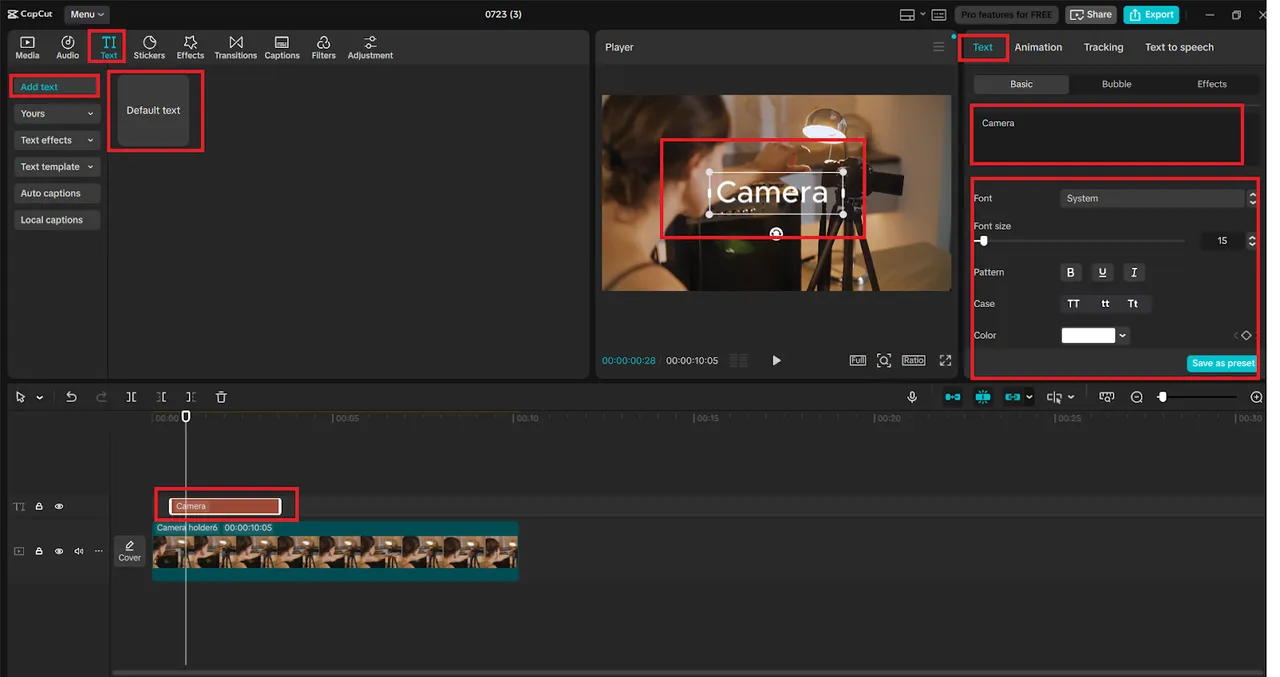Mute the main video track audio
Image resolution: width=1280 pixels, height=677 pixels.
[x=79, y=551]
